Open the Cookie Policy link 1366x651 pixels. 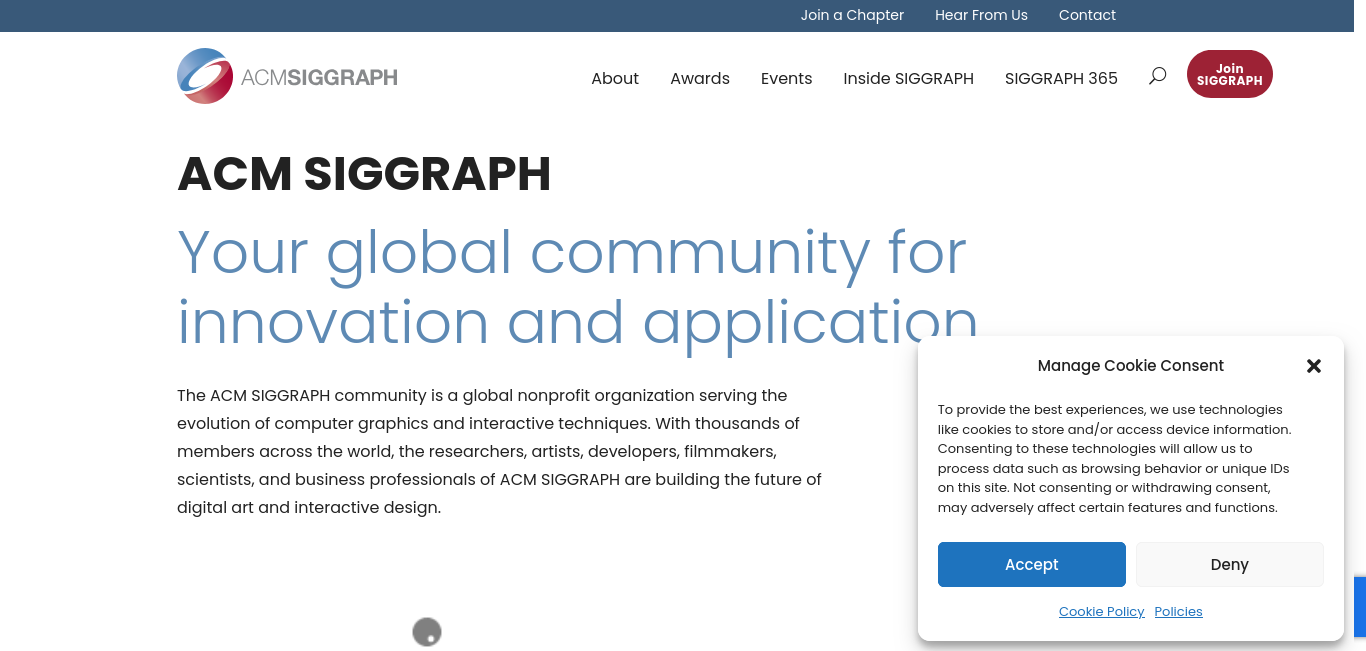tap(1102, 612)
